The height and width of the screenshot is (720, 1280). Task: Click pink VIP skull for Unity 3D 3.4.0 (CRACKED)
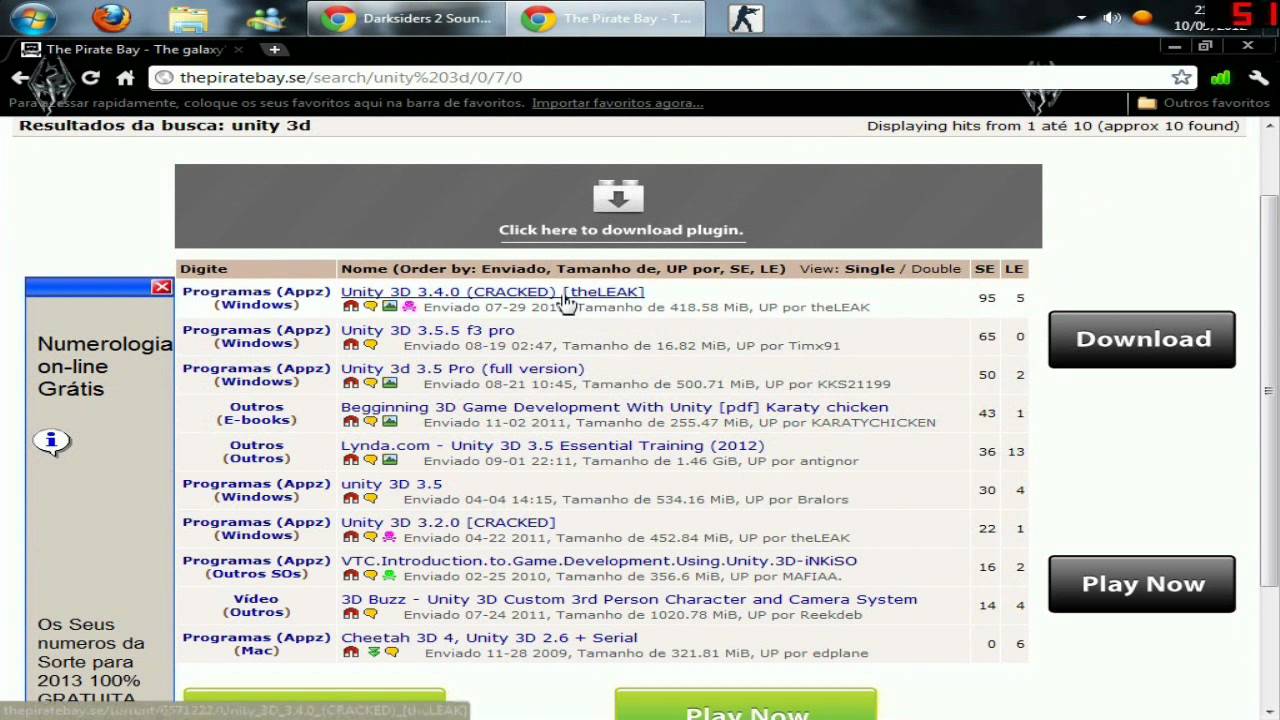pyautogui.click(x=409, y=307)
